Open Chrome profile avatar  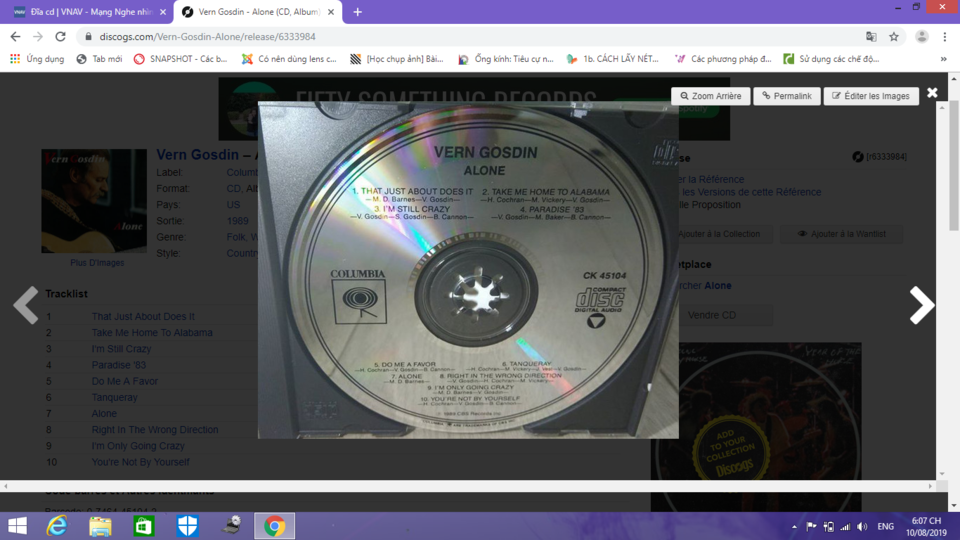coord(921,37)
